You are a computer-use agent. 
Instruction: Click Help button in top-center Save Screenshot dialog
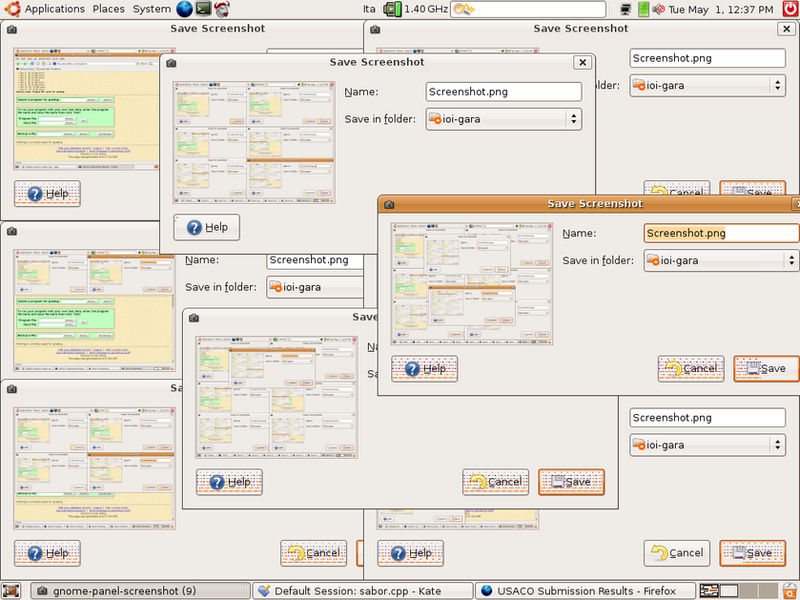[207, 227]
